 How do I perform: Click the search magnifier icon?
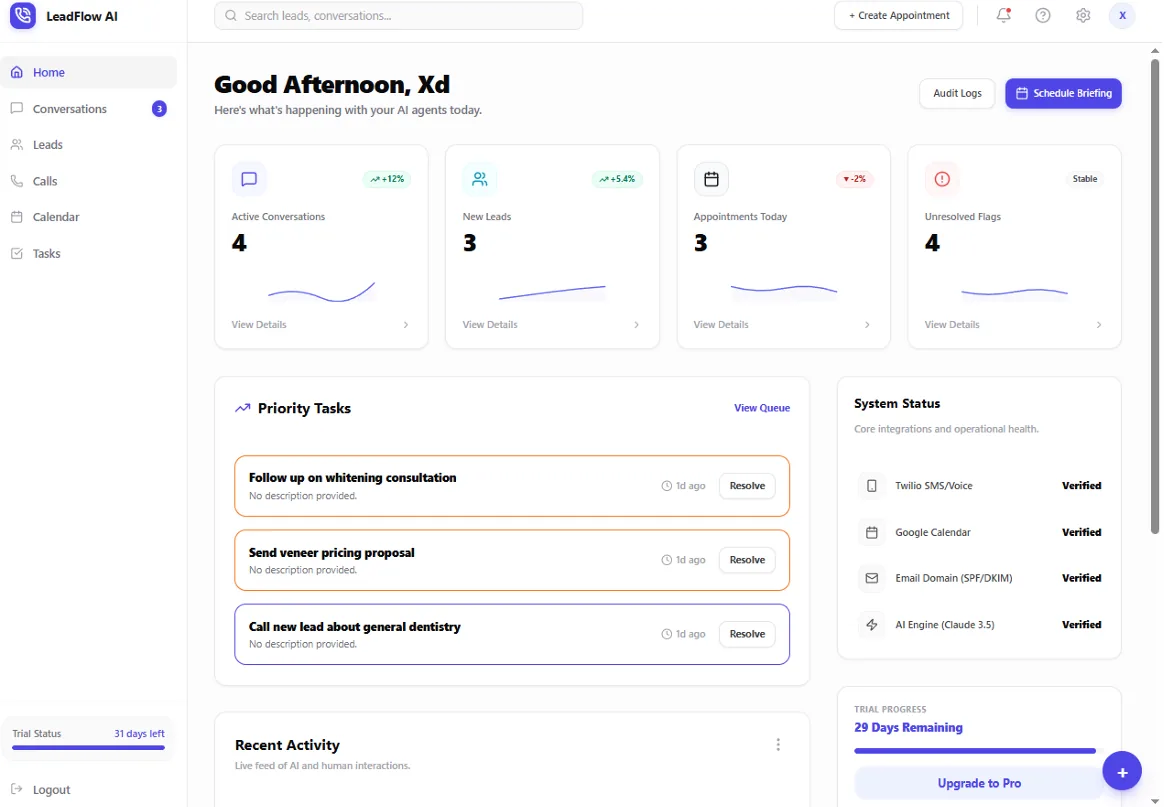coord(231,16)
